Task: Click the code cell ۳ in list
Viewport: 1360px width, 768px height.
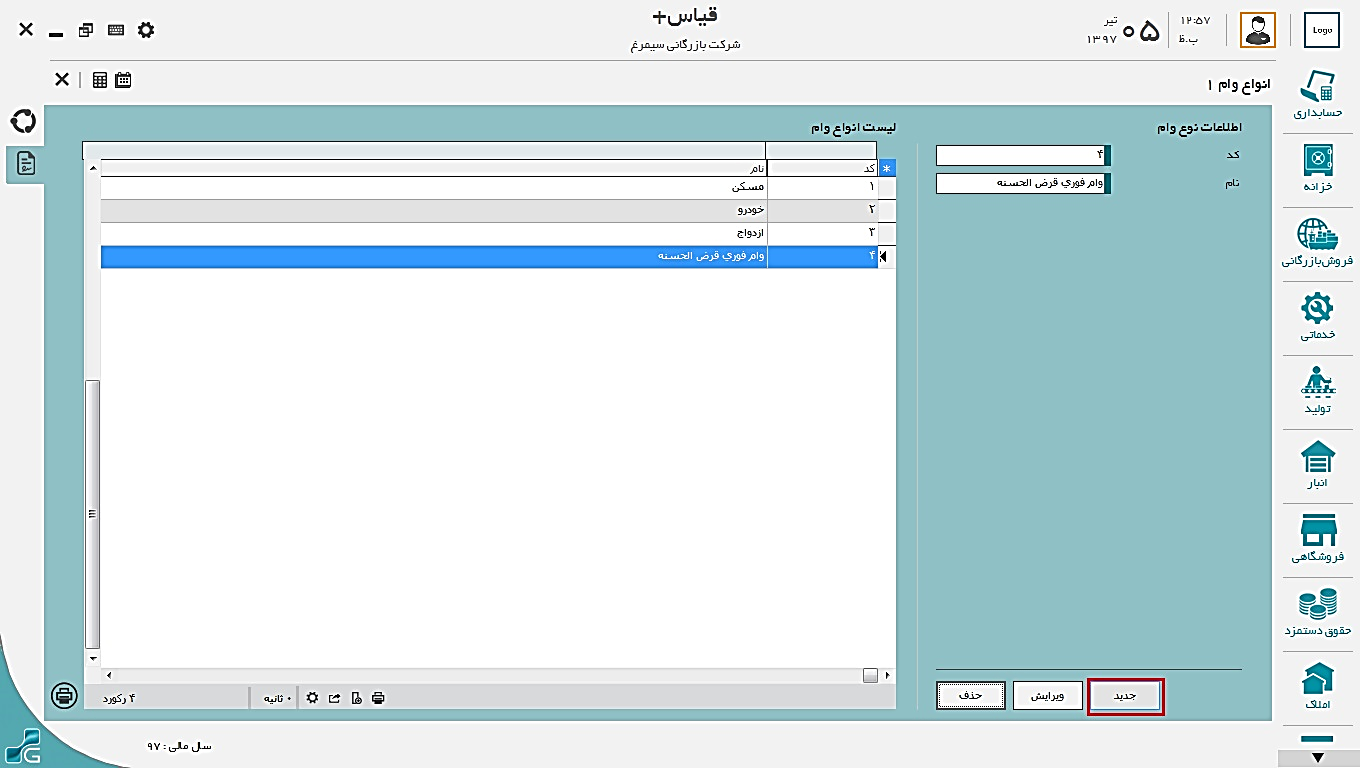Action: (822, 233)
